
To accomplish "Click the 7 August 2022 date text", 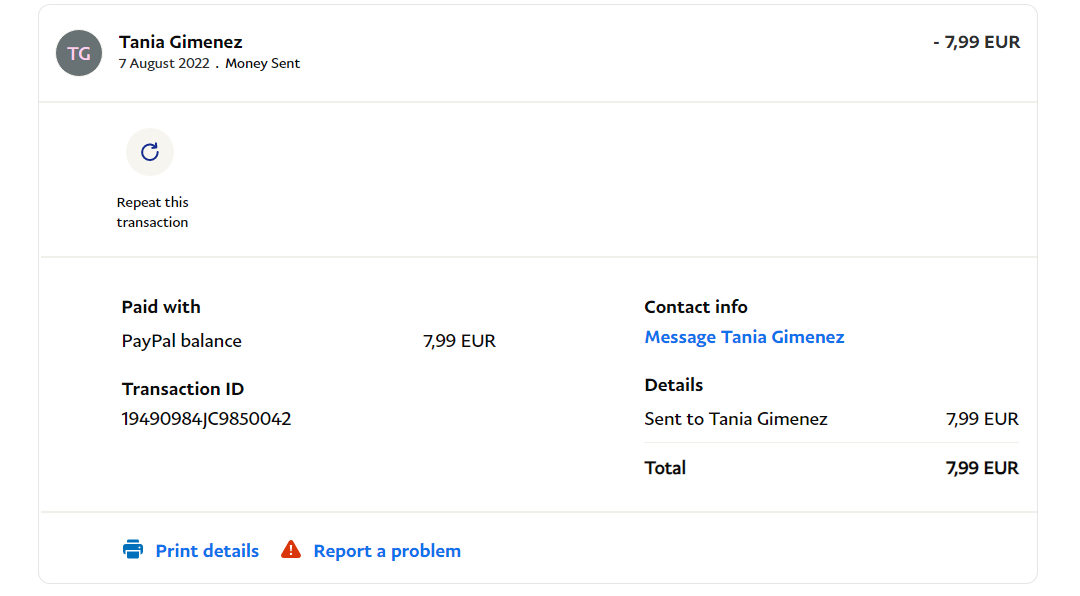I will tap(164, 64).
